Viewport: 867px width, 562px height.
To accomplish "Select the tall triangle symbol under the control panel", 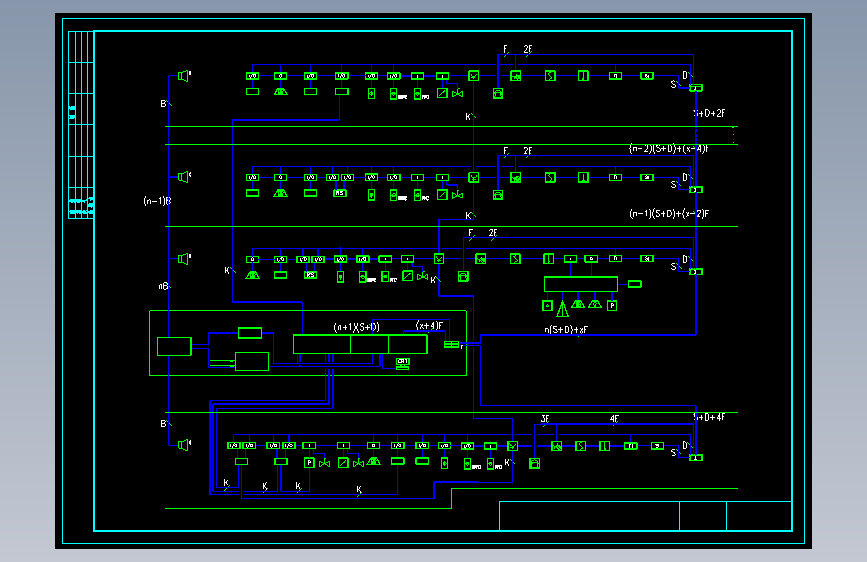I will coord(562,309).
